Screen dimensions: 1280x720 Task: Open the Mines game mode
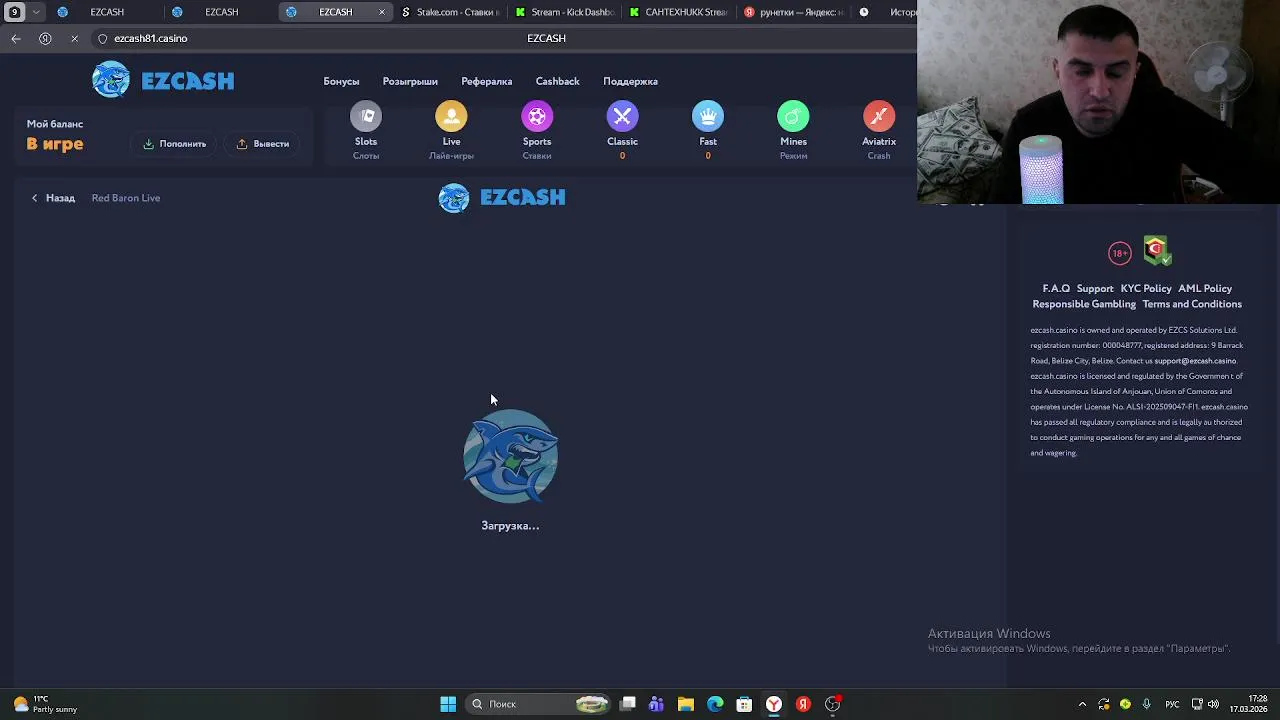(793, 131)
